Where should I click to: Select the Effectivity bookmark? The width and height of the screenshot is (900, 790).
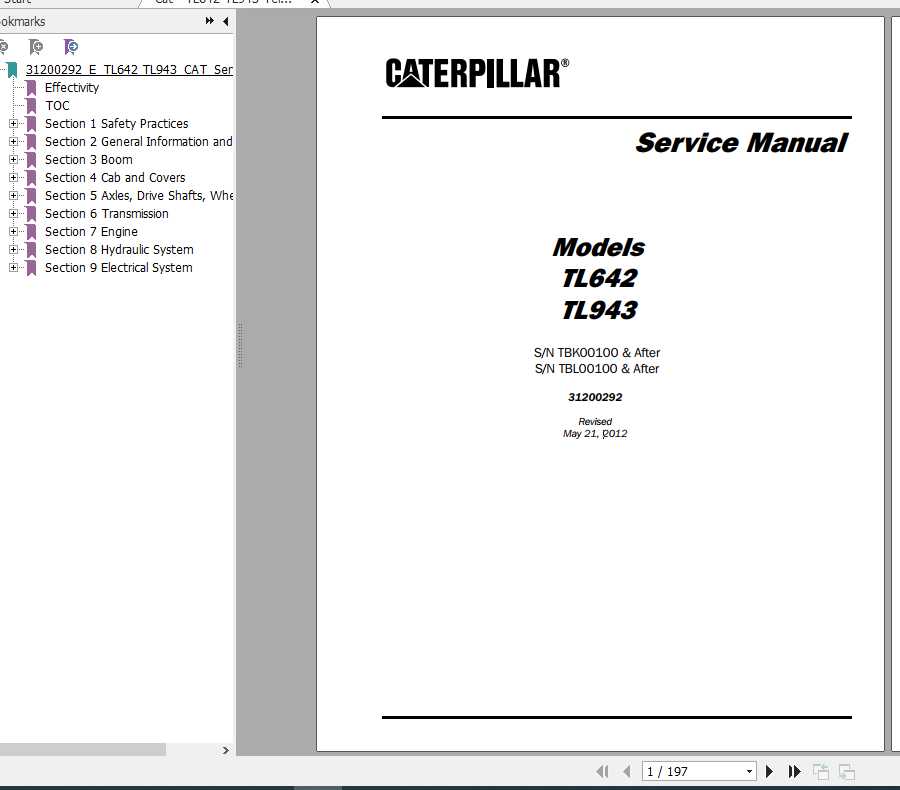click(71, 87)
